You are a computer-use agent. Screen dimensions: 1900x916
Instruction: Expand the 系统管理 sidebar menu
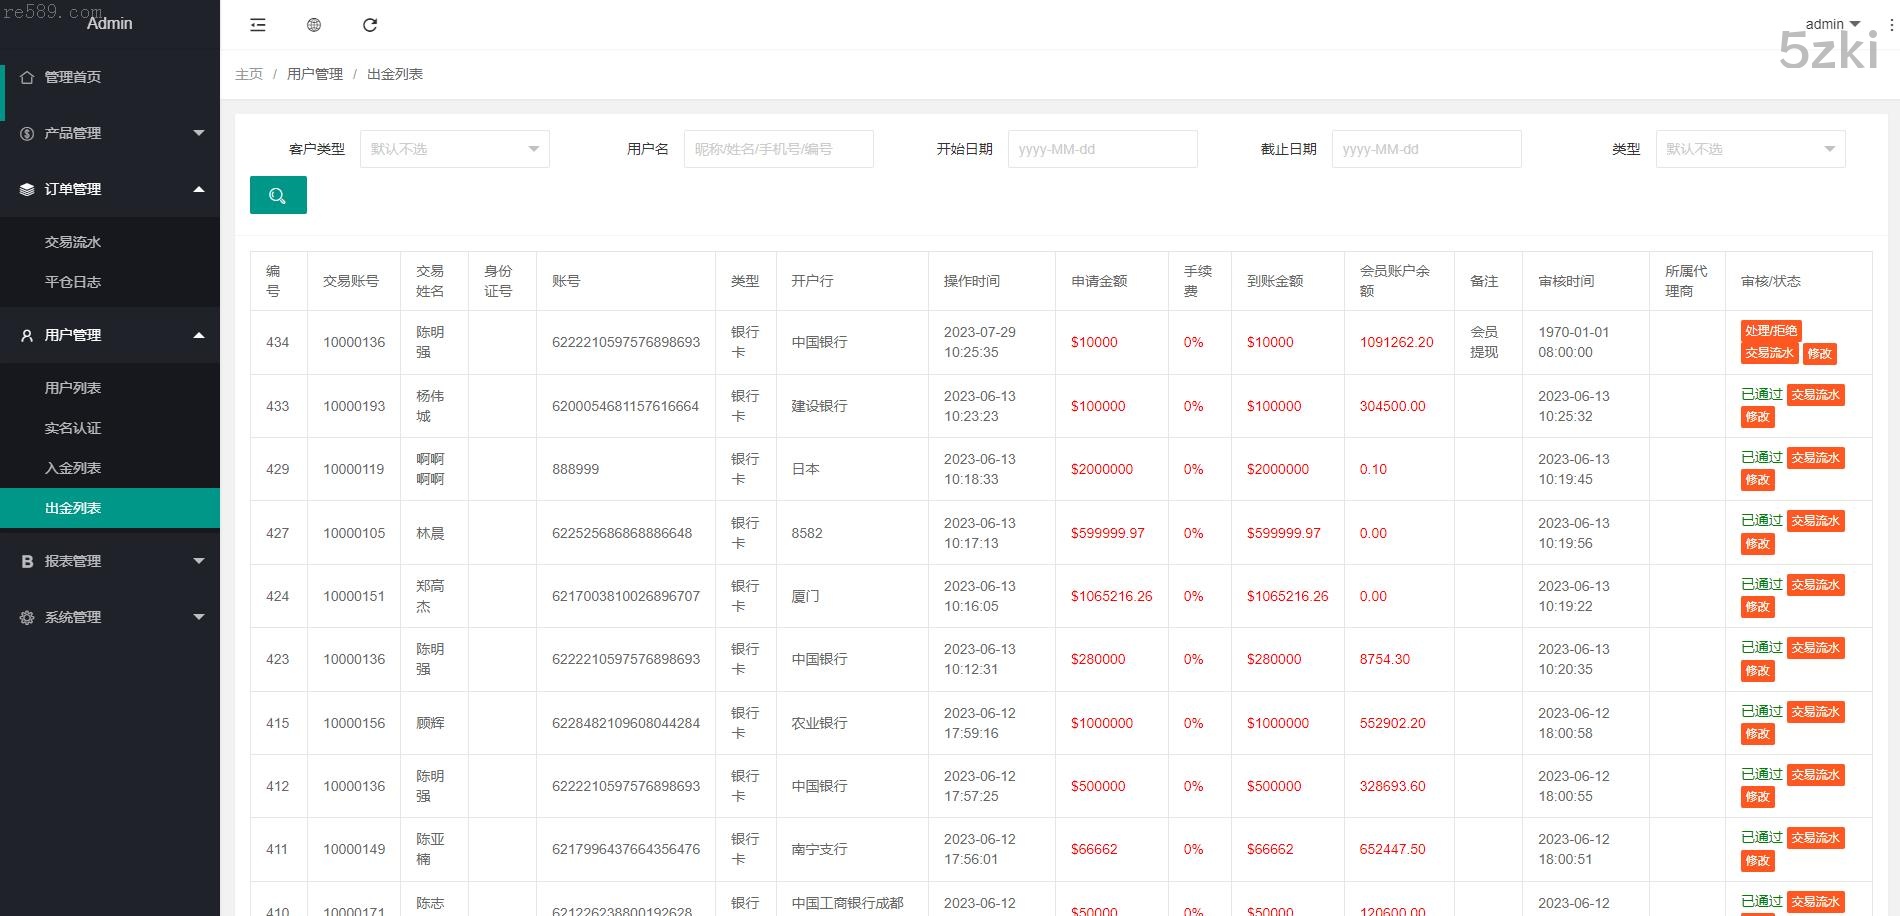coord(110,617)
